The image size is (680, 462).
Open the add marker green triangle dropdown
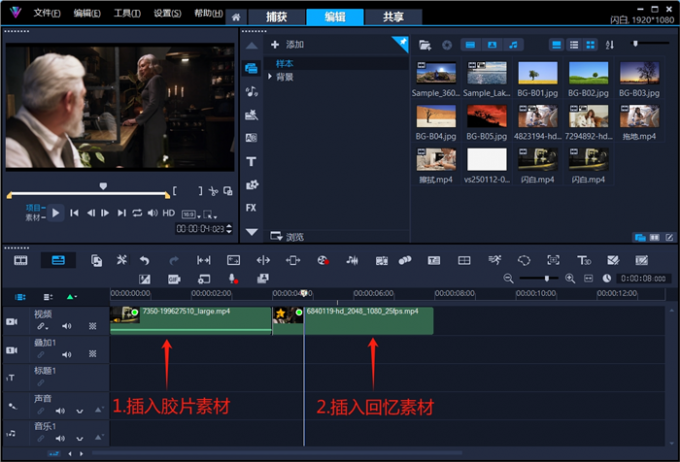(x=72, y=297)
